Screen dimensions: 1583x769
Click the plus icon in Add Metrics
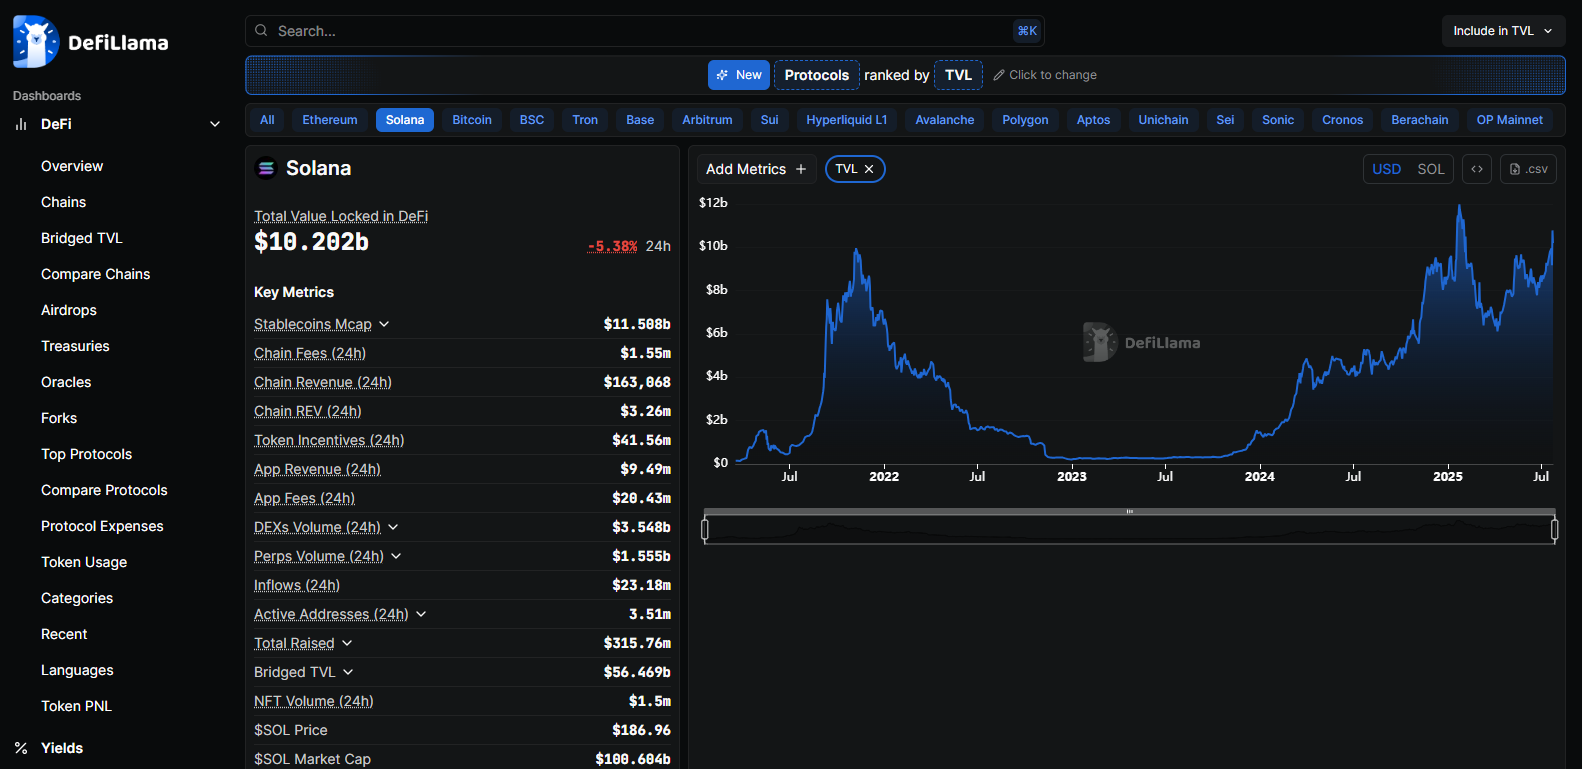tap(801, 169)
